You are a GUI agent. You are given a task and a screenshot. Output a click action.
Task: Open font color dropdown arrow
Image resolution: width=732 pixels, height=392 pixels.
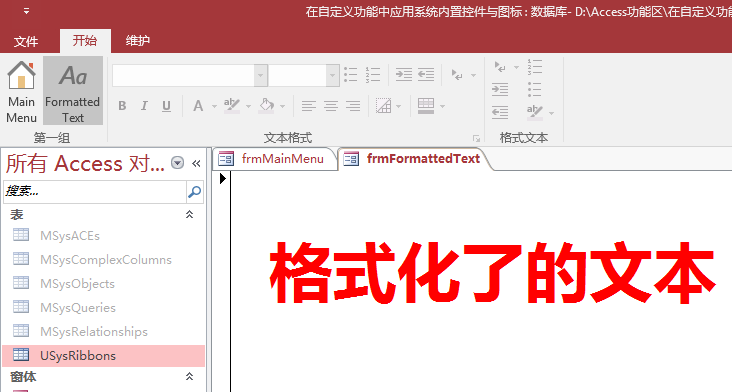214,106
